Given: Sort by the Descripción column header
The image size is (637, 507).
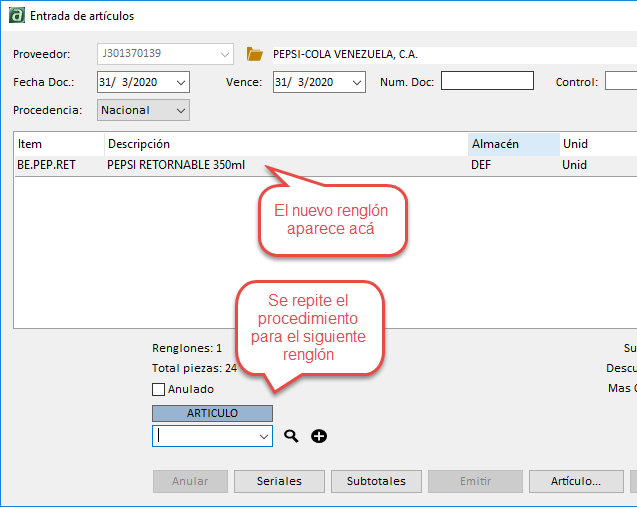Looking at the screenshot, I should click(285, 144).
